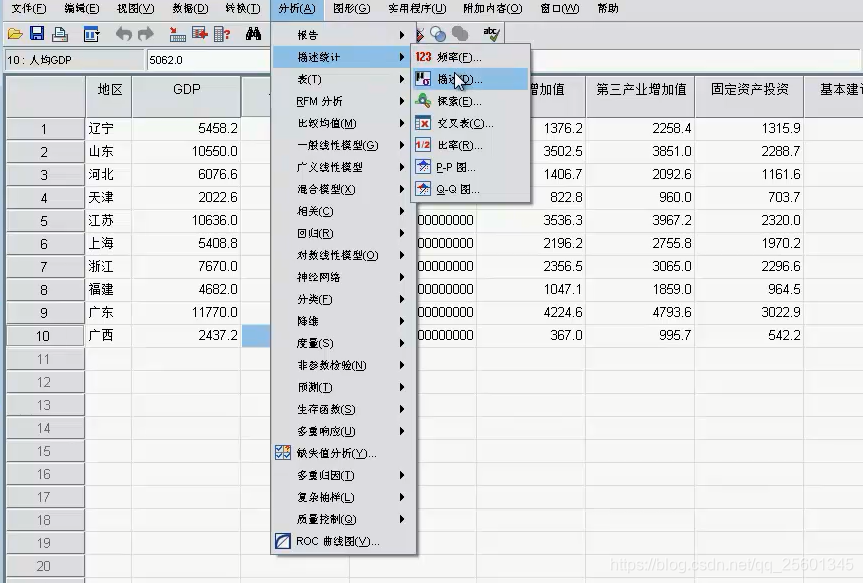Choose the Crosstabs (交叉表) submenu item
This screenshot has width=863, height=583.
point(471,123)
